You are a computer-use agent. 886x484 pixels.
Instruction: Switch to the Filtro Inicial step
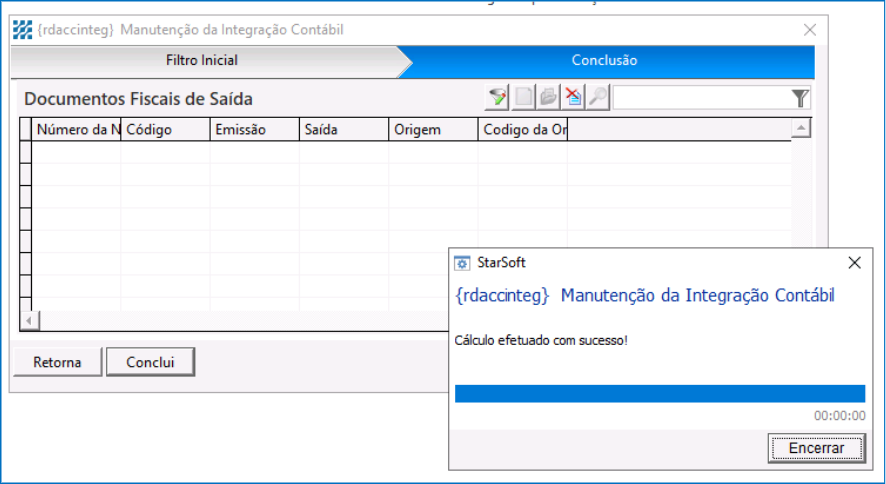202,61
